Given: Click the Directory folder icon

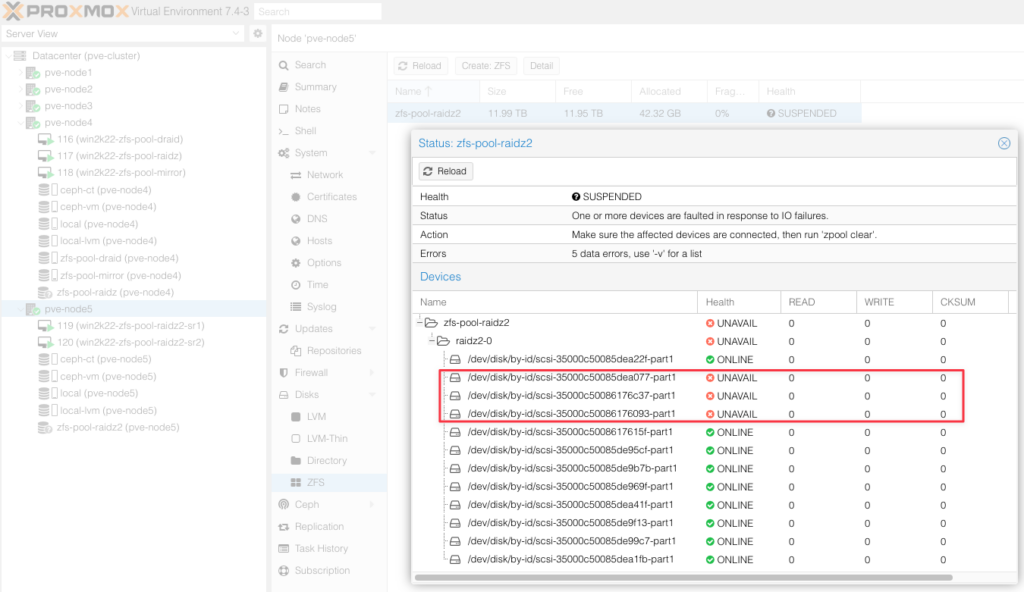Looking at the screenshot, I should (x=296, y=461).
